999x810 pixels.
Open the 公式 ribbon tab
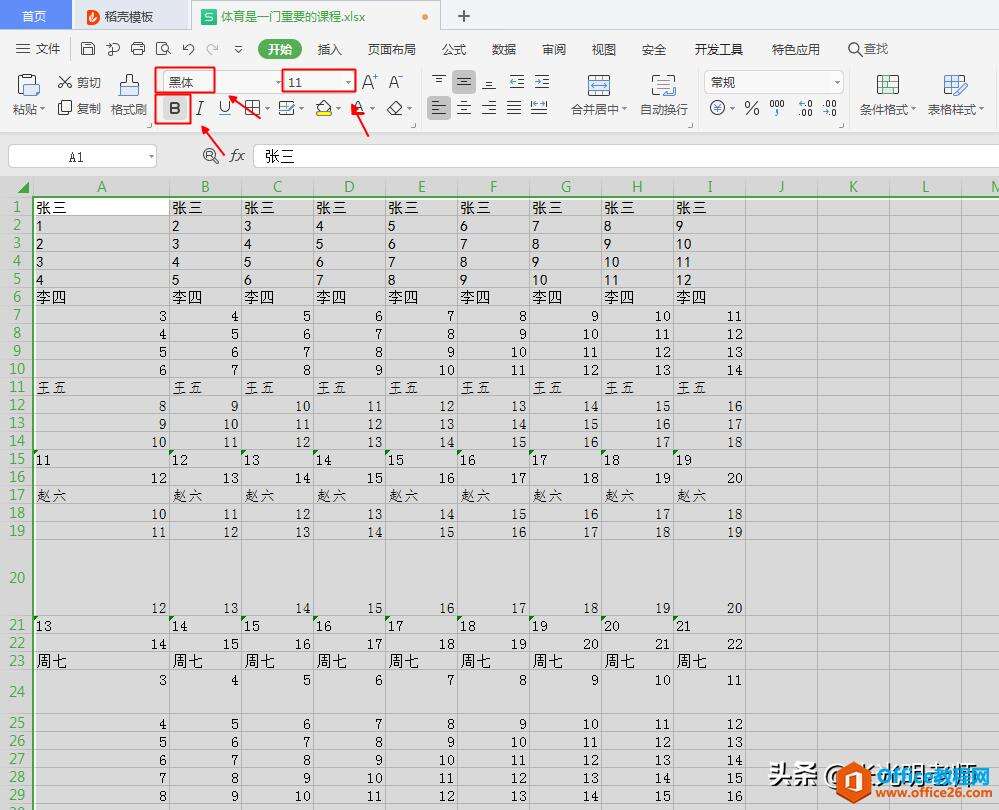pyautogui.click(x=454, y=49)
